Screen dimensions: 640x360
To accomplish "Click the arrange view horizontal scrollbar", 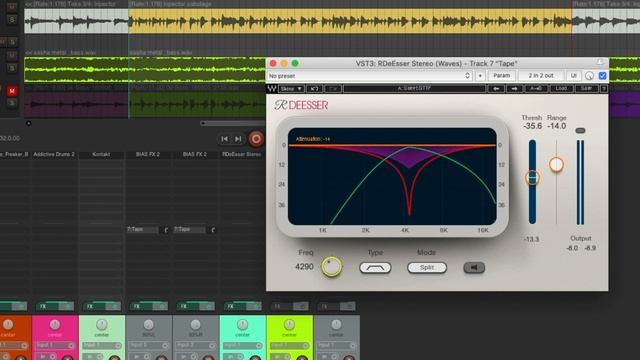I will coord(233,123).
